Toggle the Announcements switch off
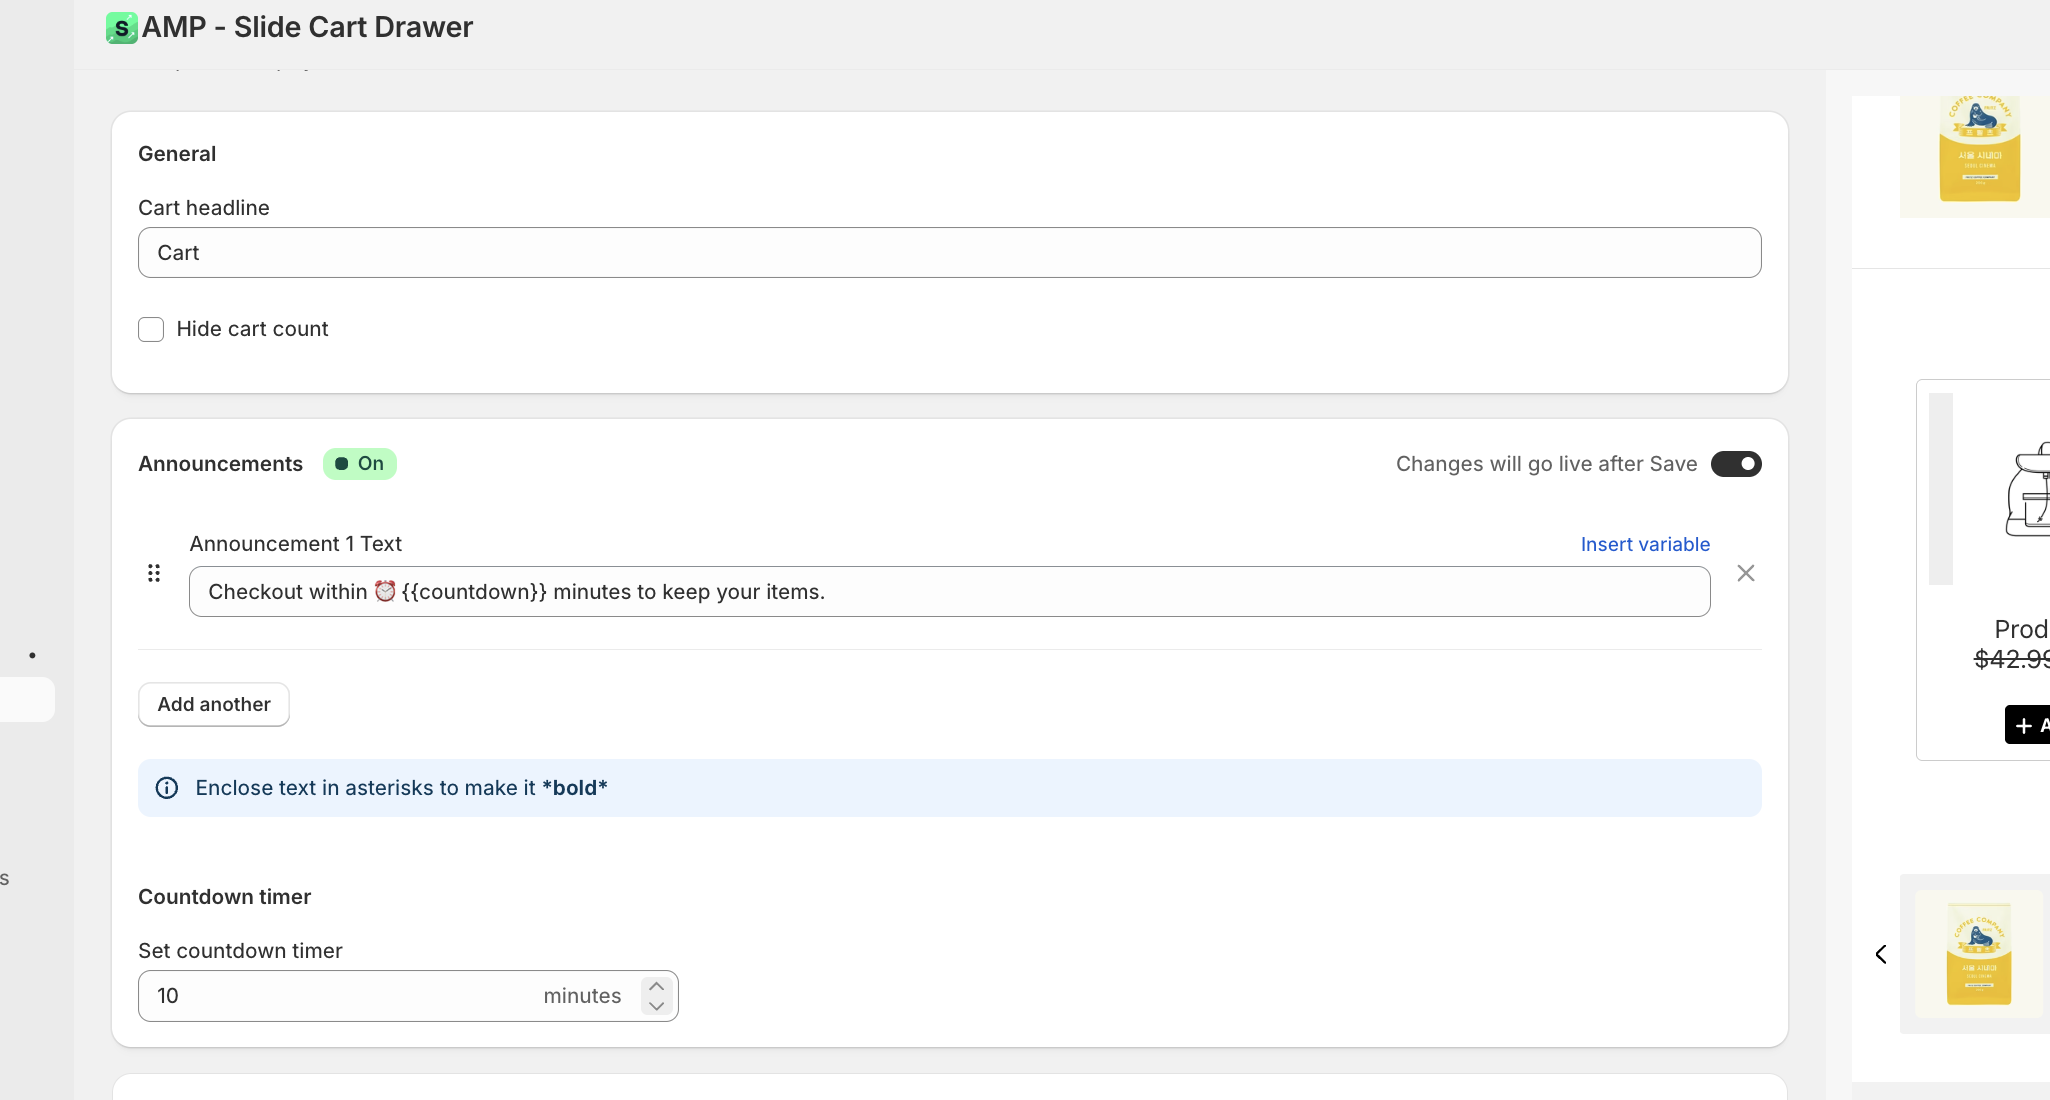2050x1100 pixels. tap(1735, 464)
